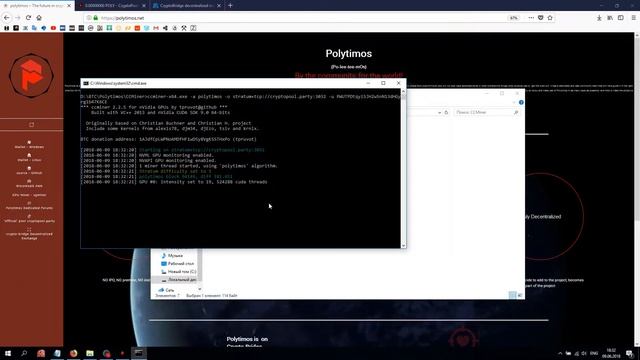Open cmd window from the taskbar
Screen dimensions: 640x360
coord(139,353)
